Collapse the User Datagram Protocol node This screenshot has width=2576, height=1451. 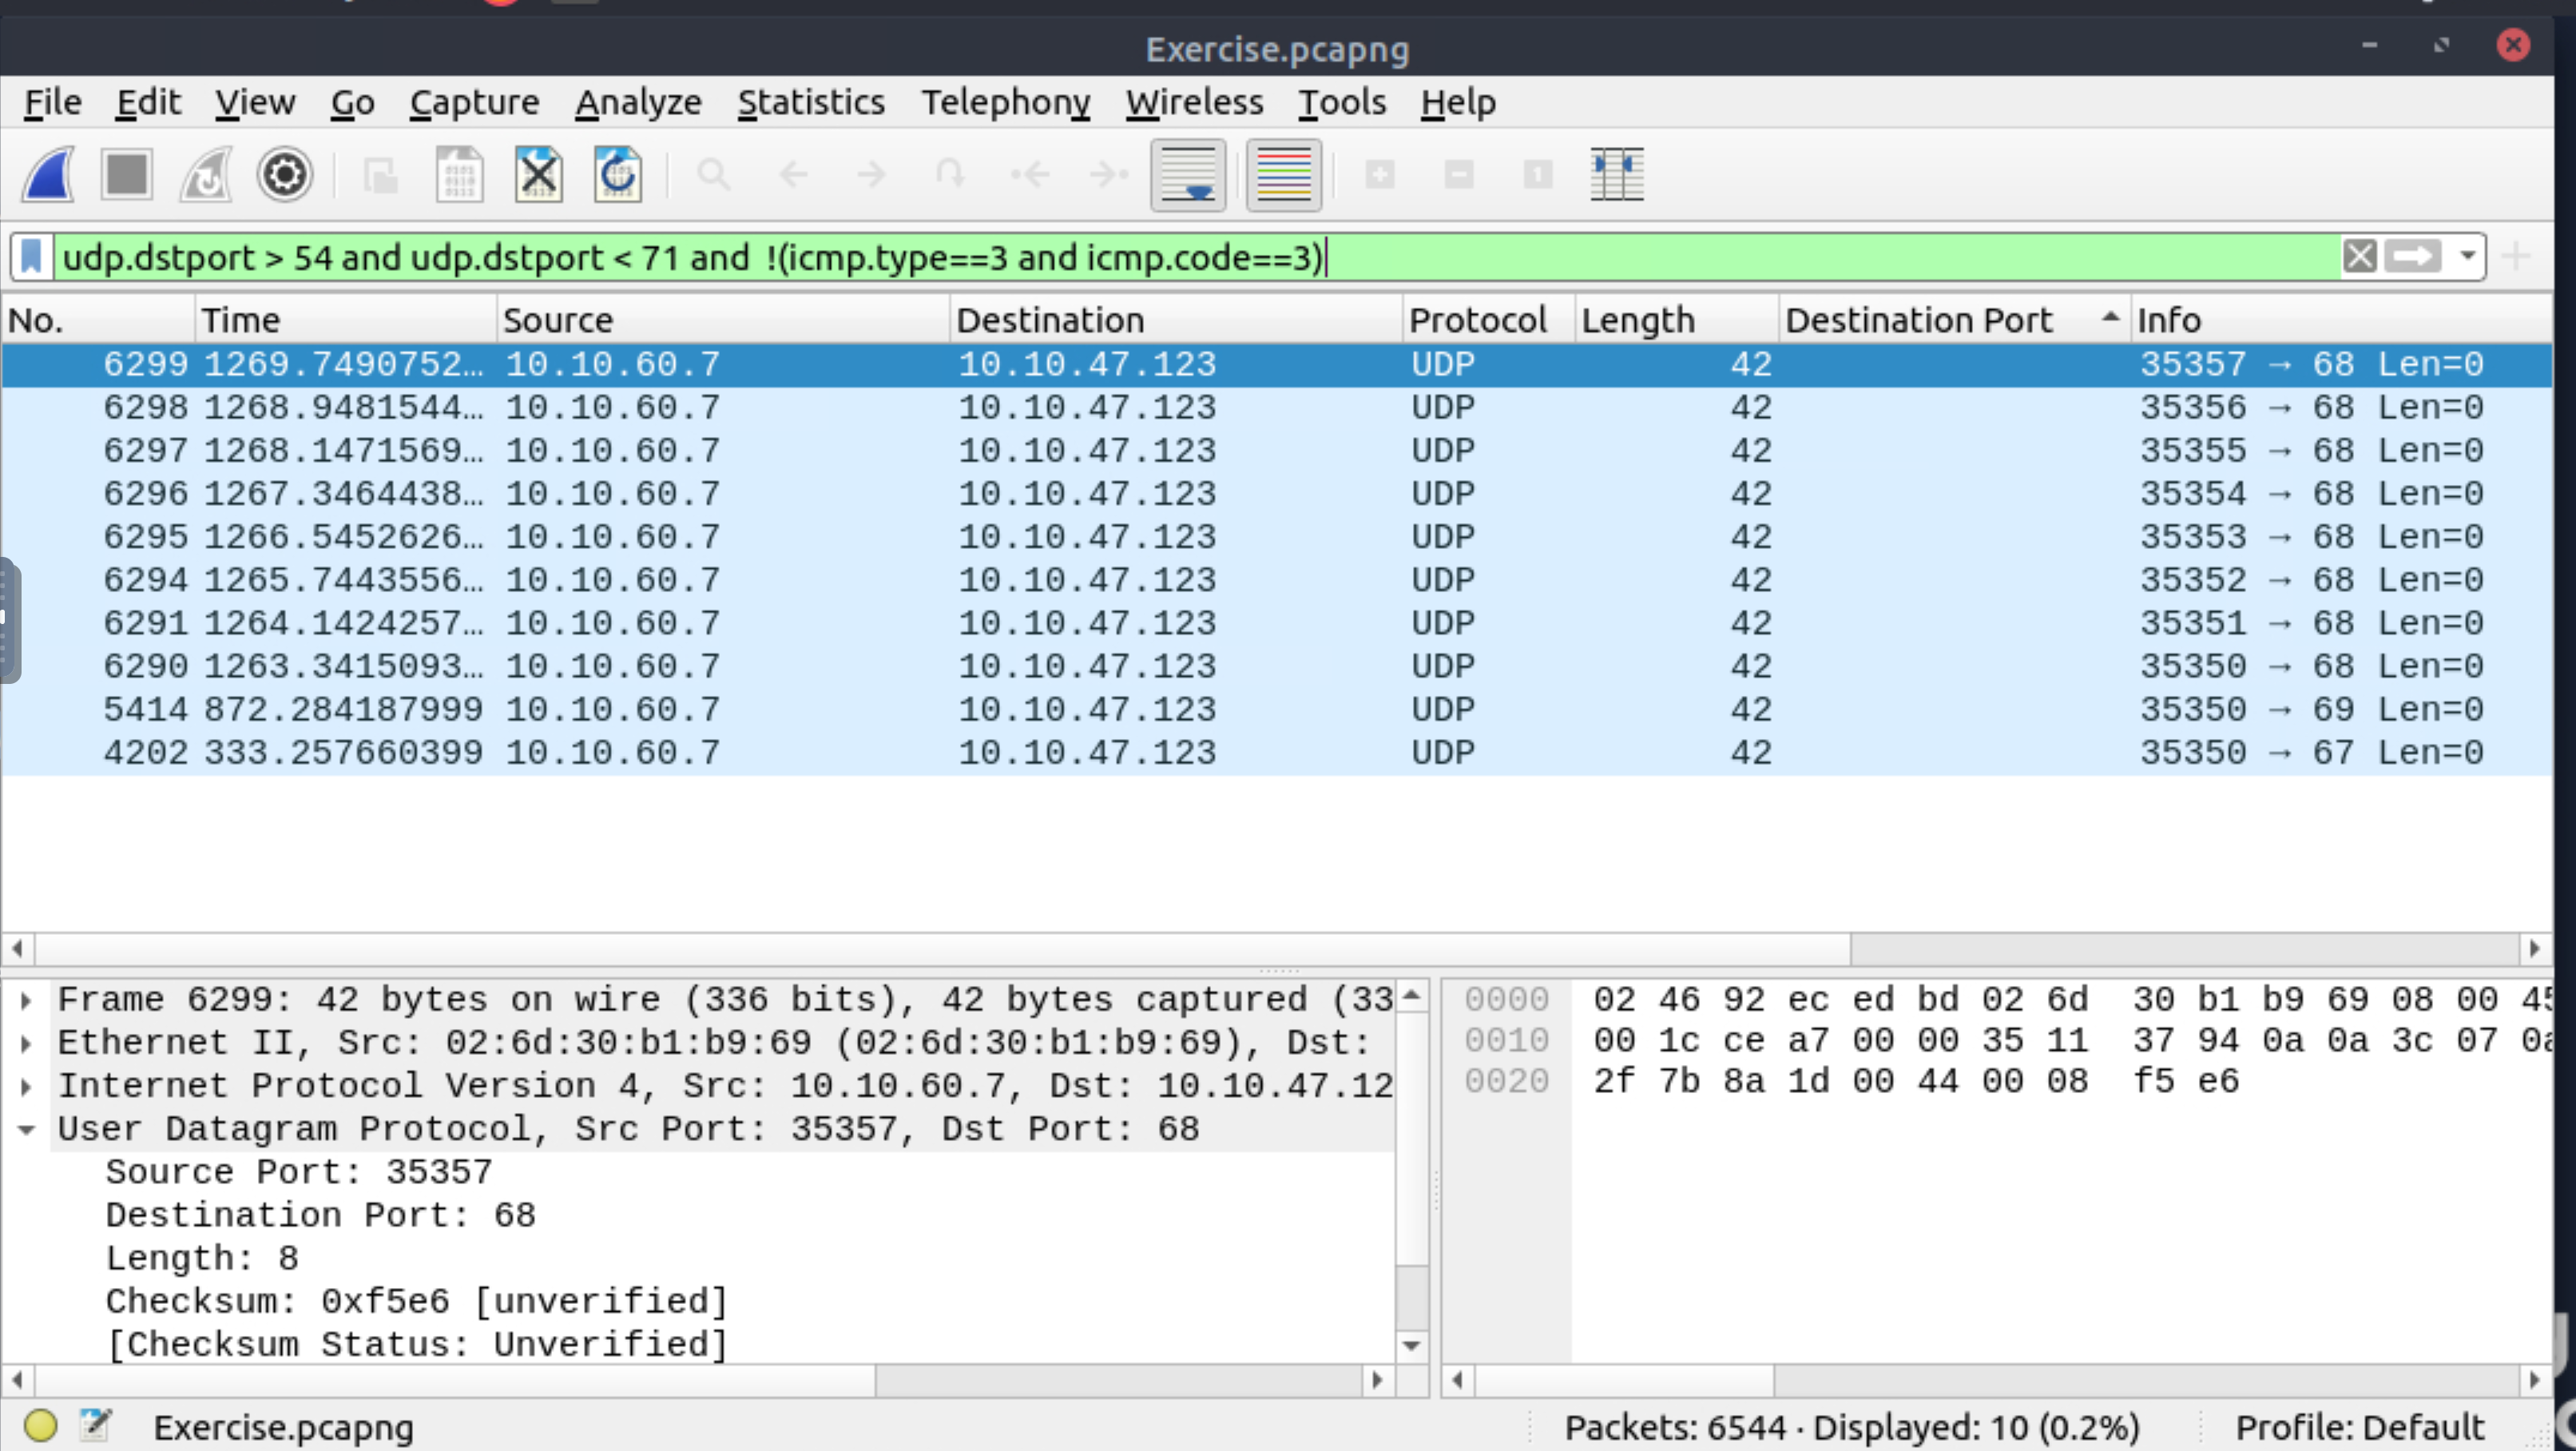coord(27,1129)
